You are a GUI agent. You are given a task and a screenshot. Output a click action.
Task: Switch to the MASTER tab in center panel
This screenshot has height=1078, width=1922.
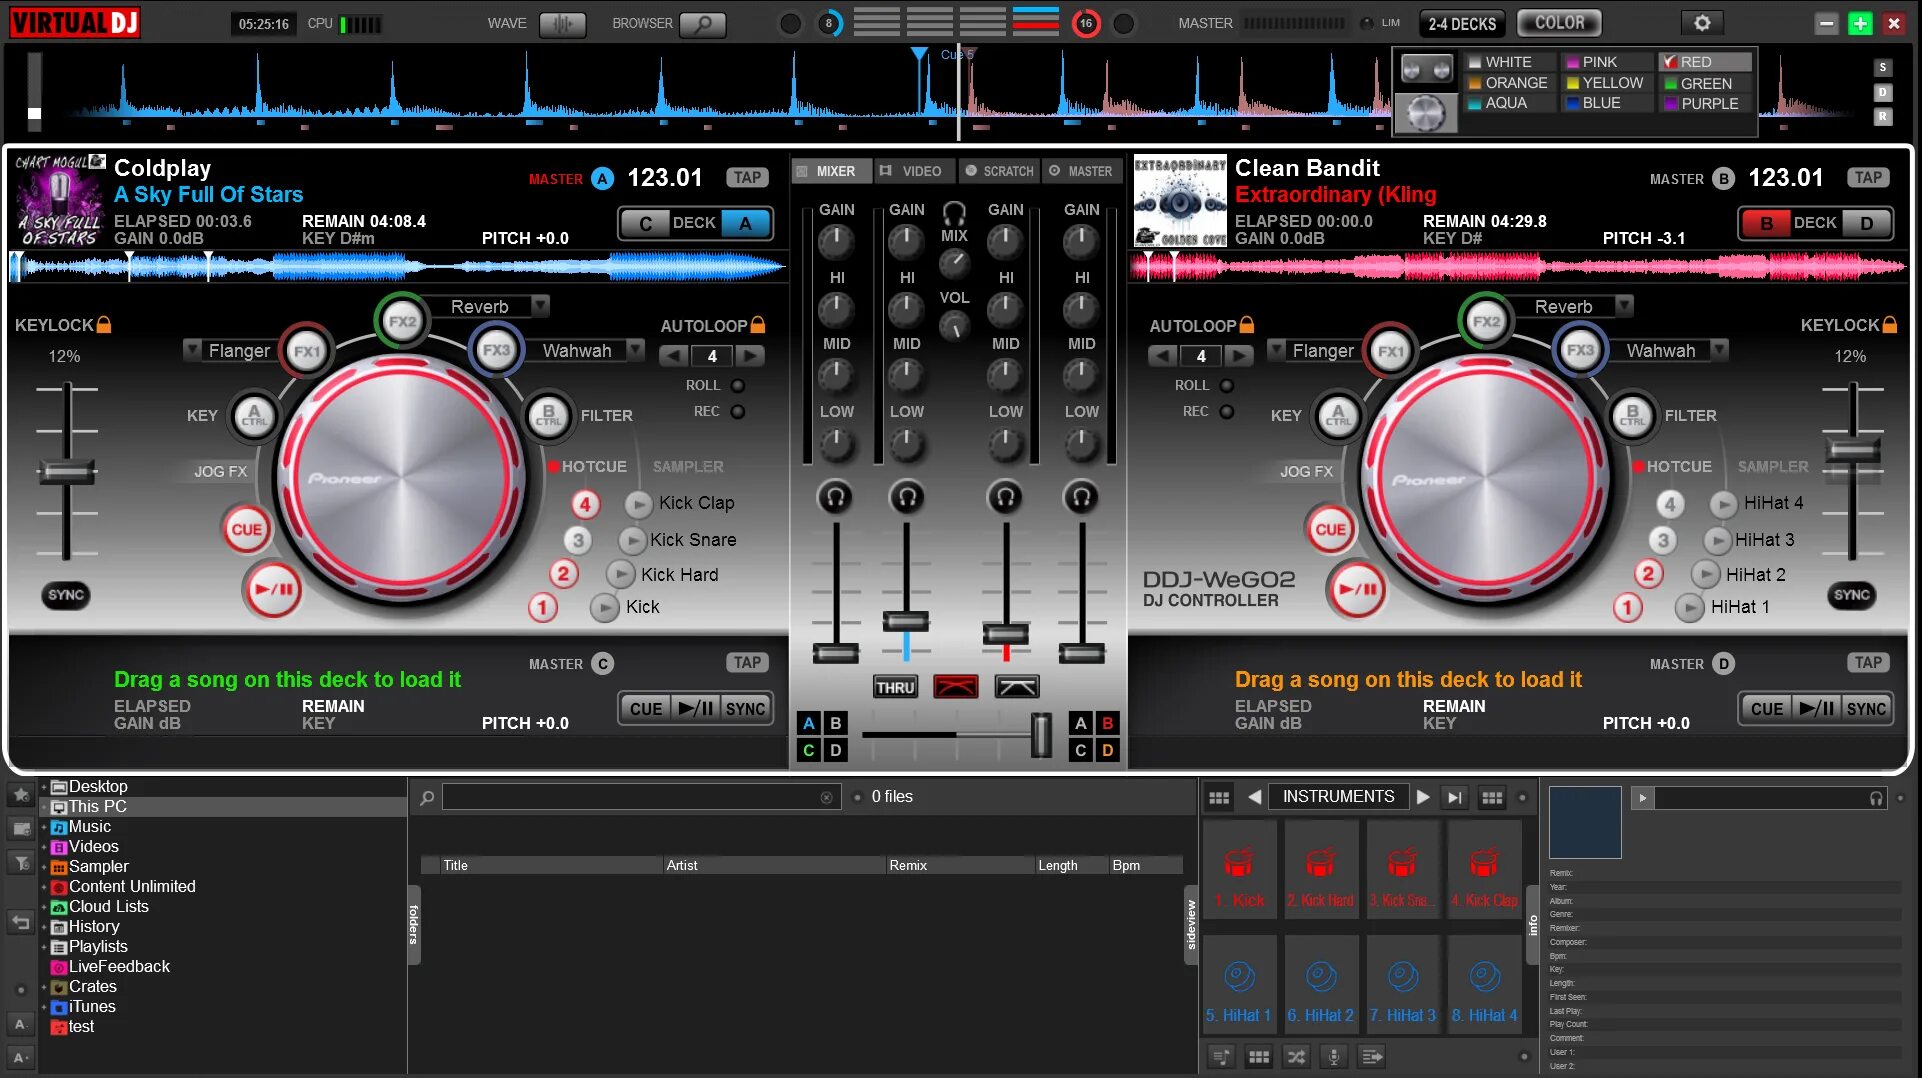point(1081,171)
